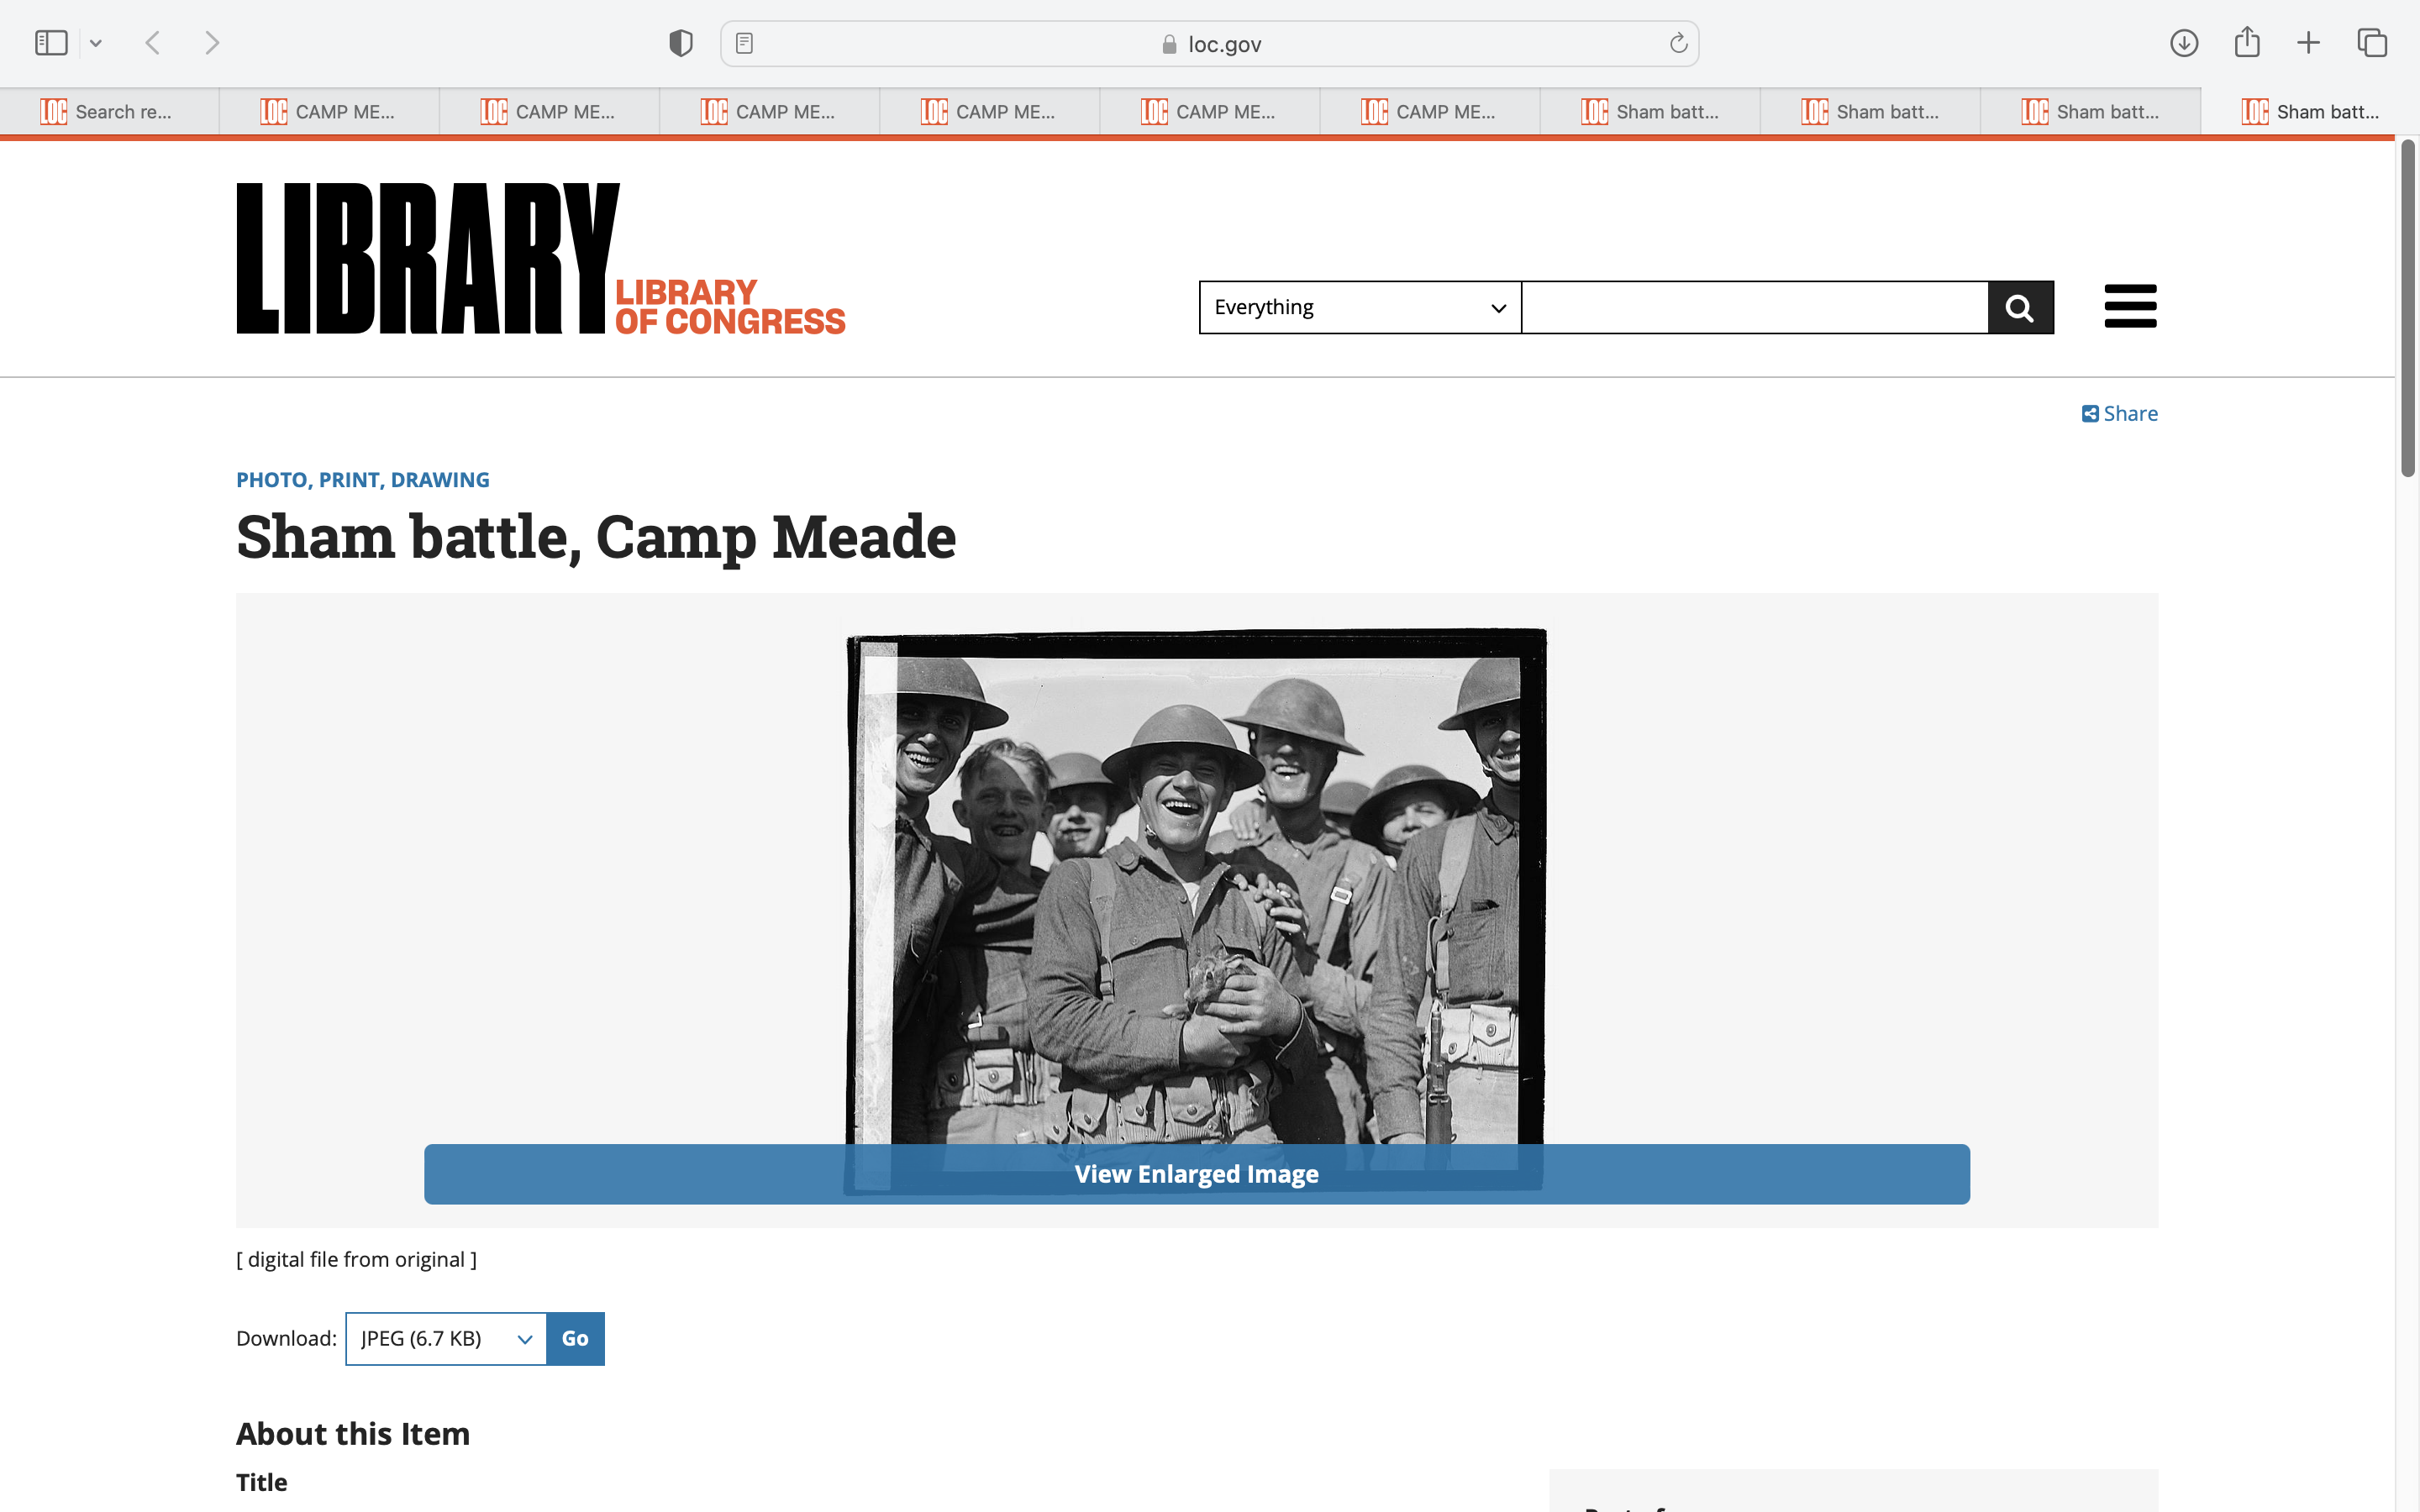Open a new tab with plus icon
The height and width of the screenshot is (1512, 2420).
tap(2308, 43)
